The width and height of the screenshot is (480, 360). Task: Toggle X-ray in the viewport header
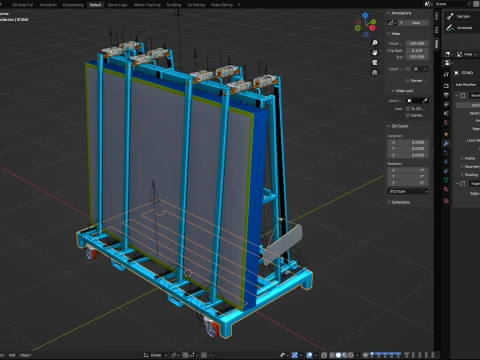(323, 355)
